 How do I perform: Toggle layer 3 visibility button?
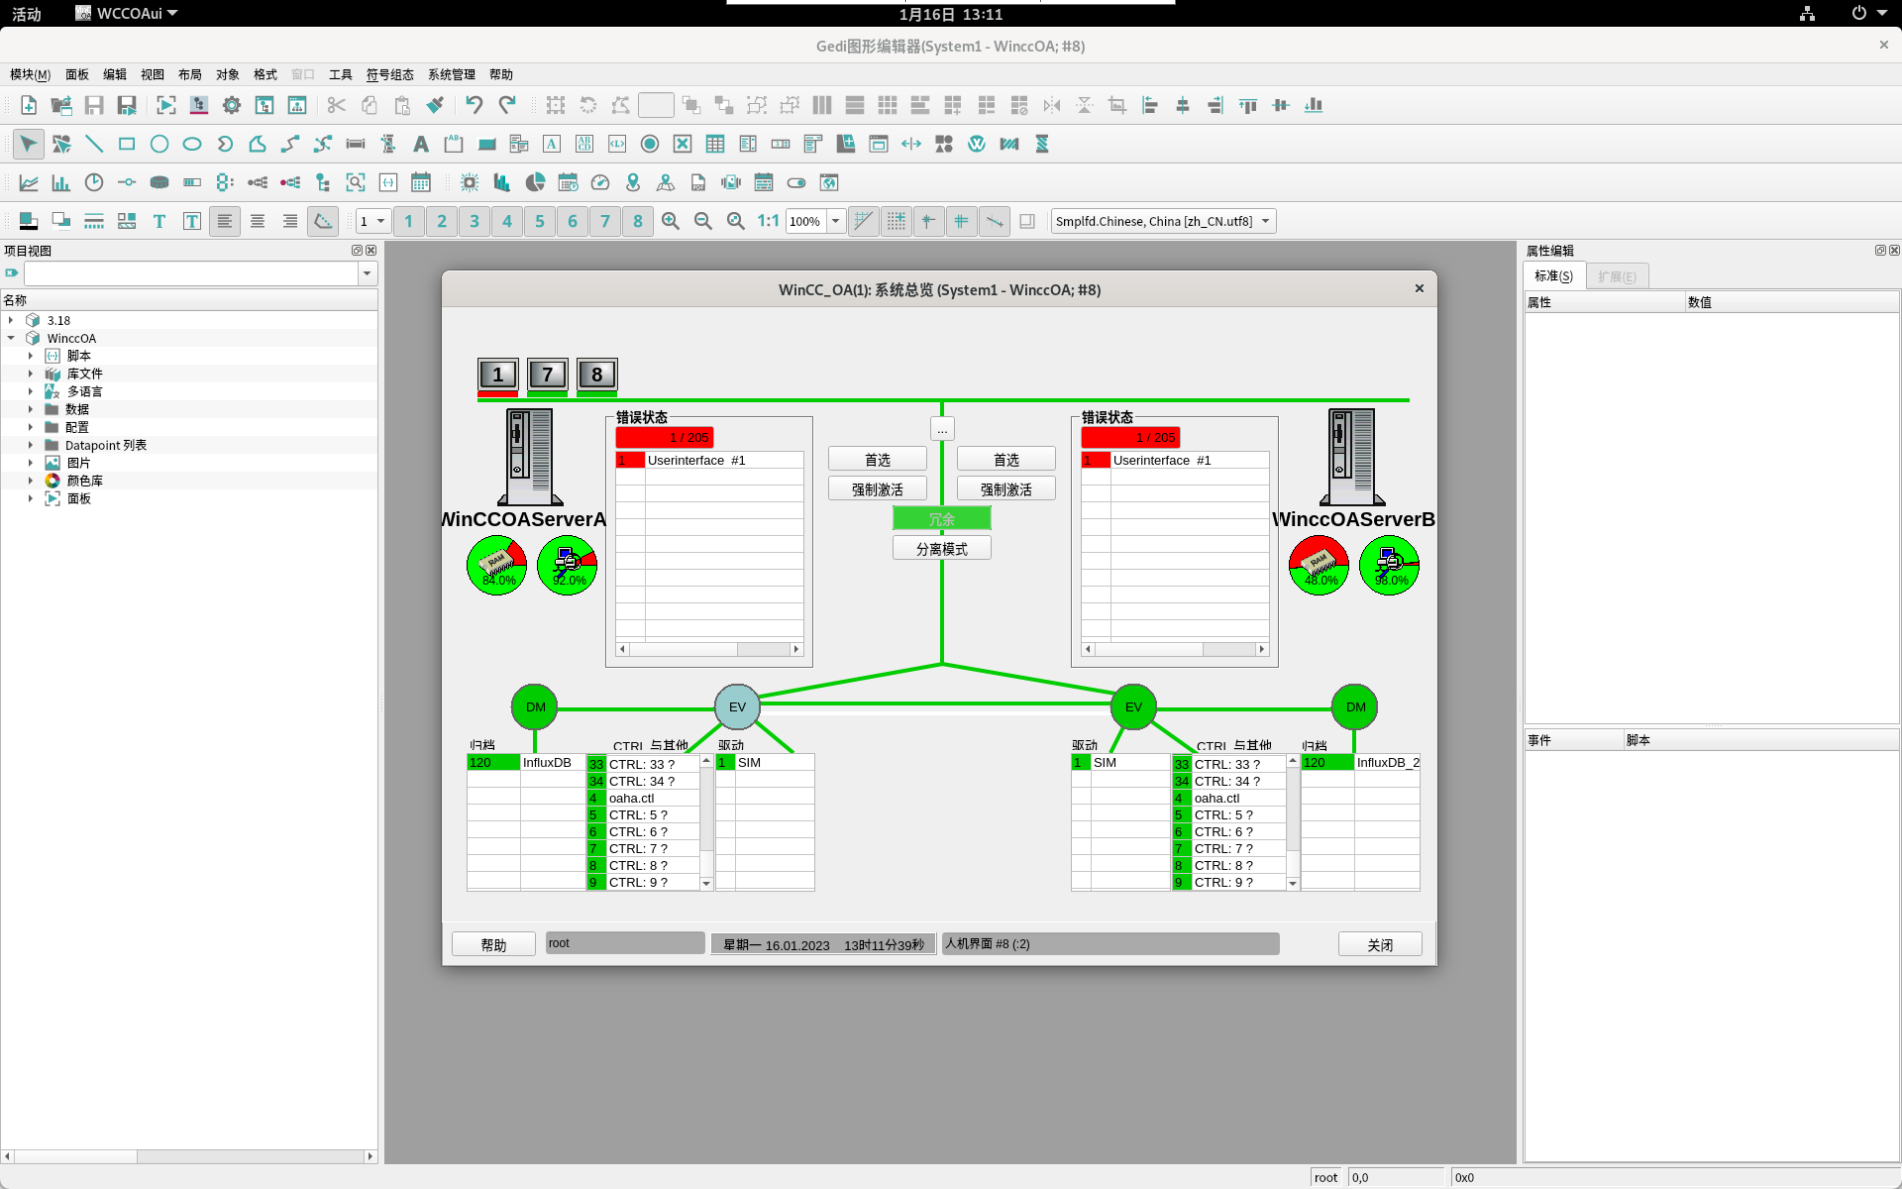click(474, 221)
